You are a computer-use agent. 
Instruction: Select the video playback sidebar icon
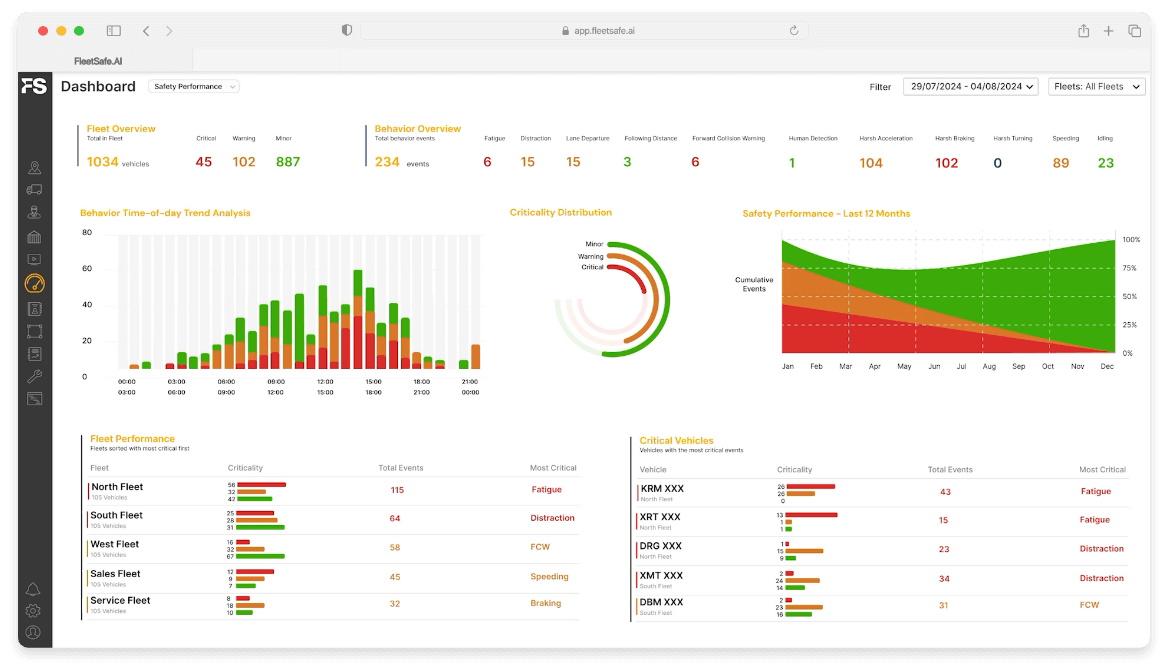tap(35, 260)
